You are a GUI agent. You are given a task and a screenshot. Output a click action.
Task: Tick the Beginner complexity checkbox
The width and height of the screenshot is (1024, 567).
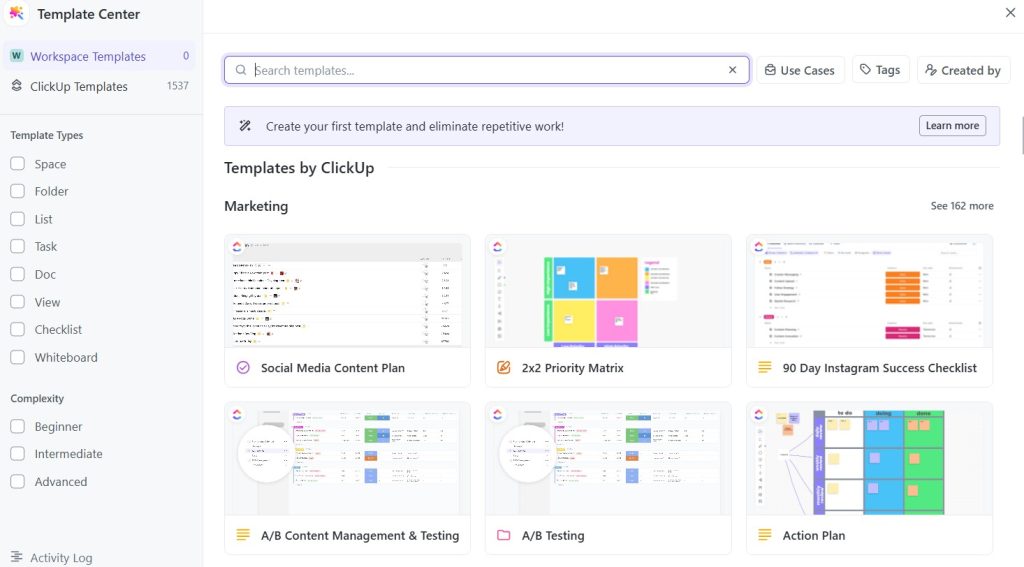[18, 426]
